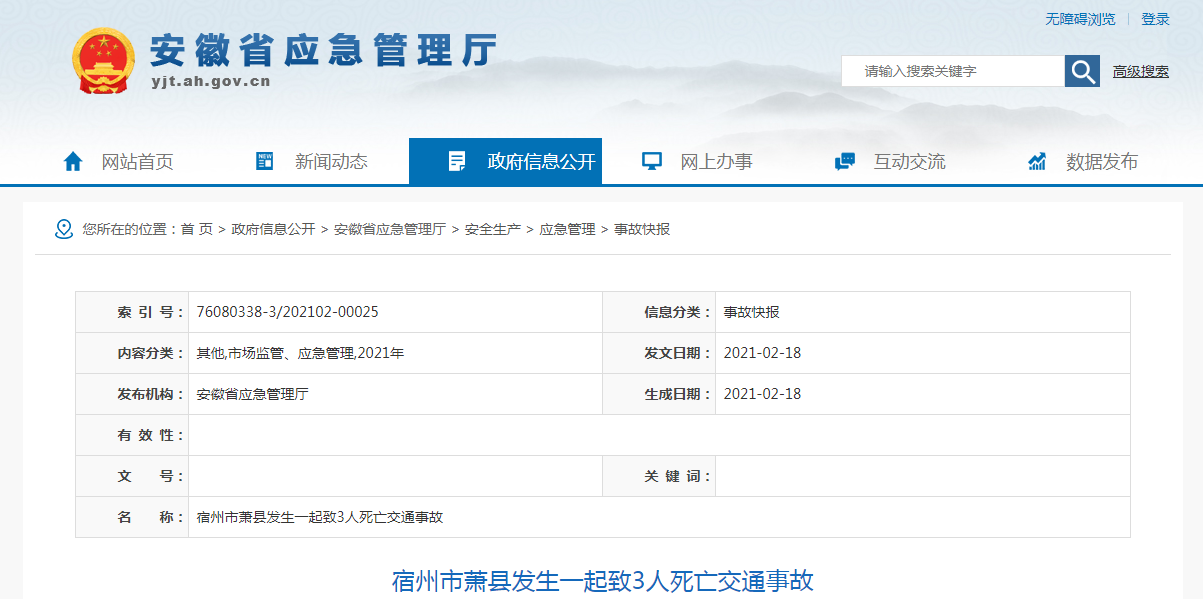The height and width of the screenshot is (599, 1203).
Task: Click breadcrumb link 首 页
Action: [196, 229]
